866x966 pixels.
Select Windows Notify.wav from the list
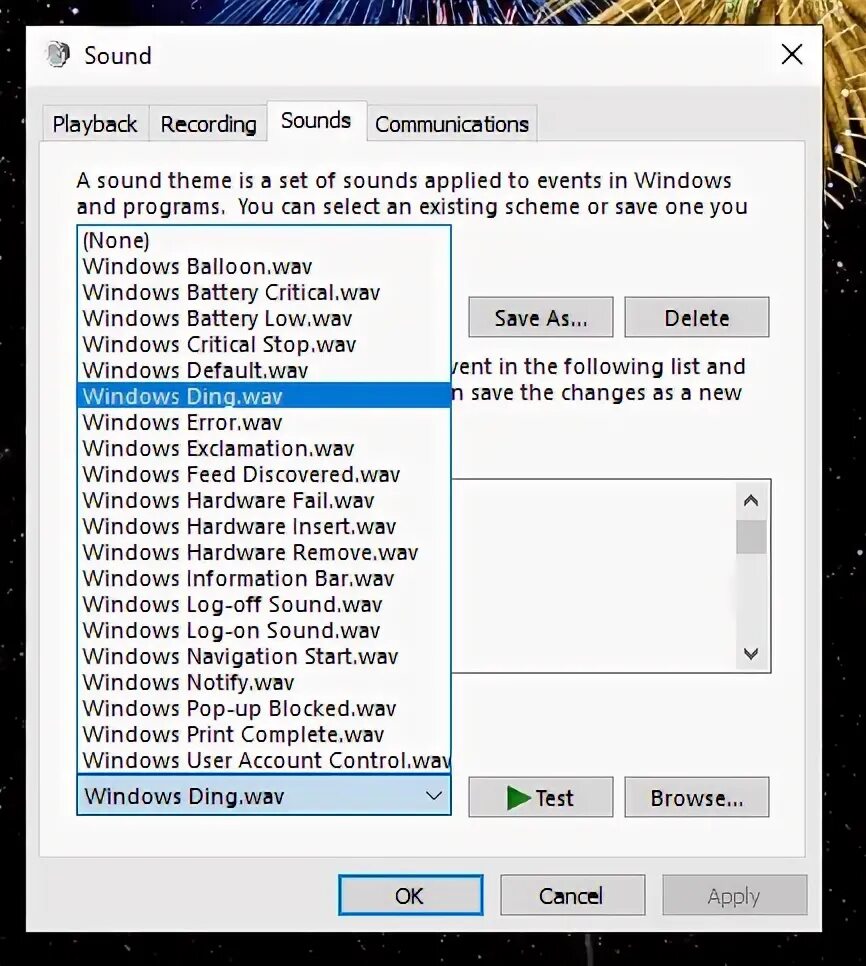(x=187, y=682)
